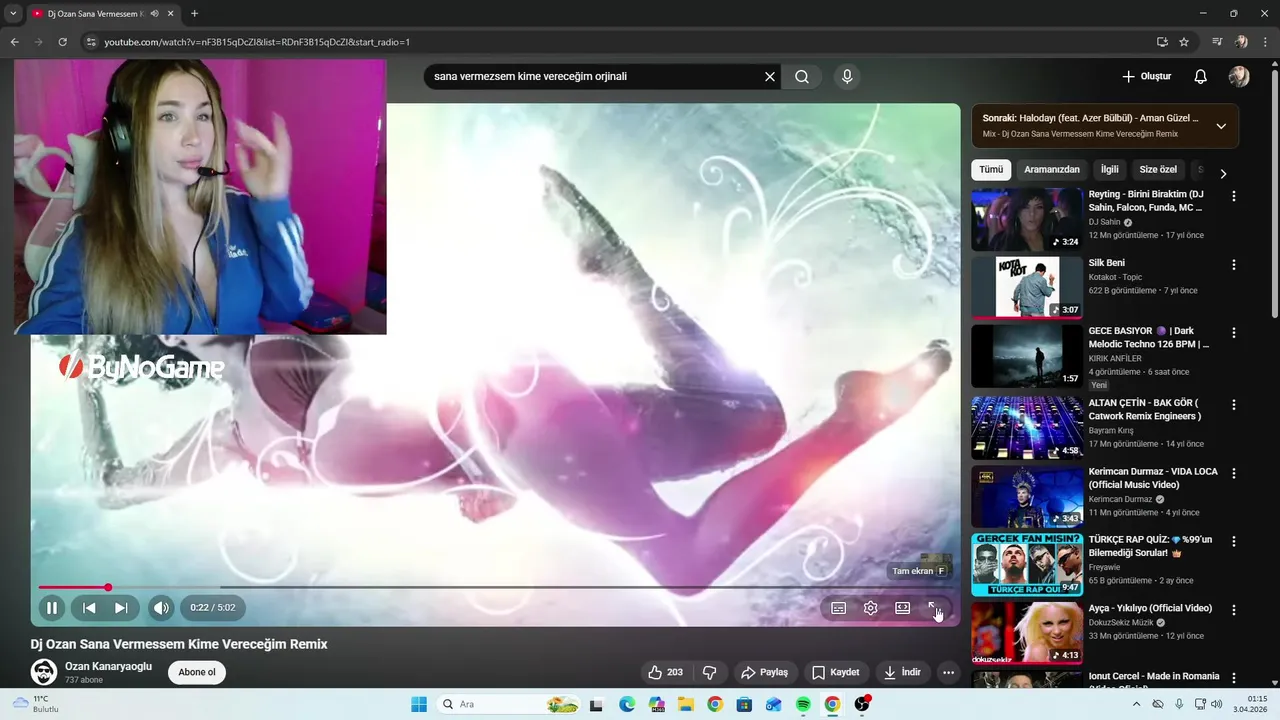
Task: Open options for GECE BASIYOR video
Action: (x=1233, y=333)
